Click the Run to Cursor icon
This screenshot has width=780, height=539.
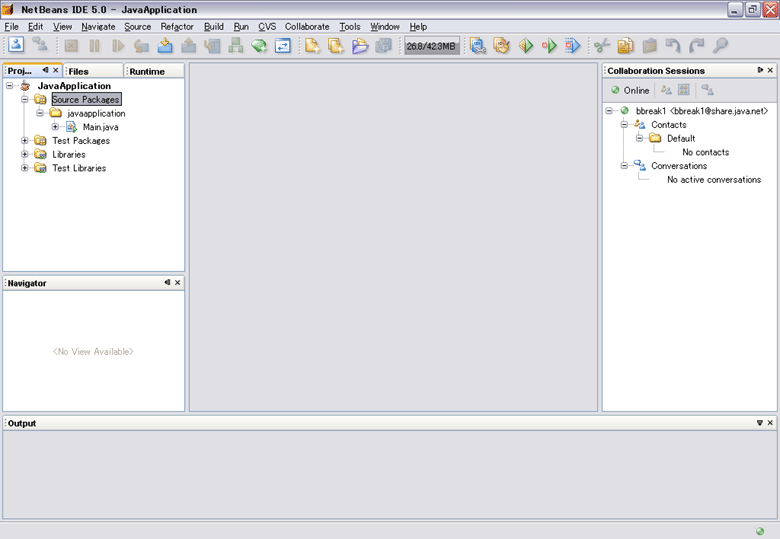[x=212, y=46]
